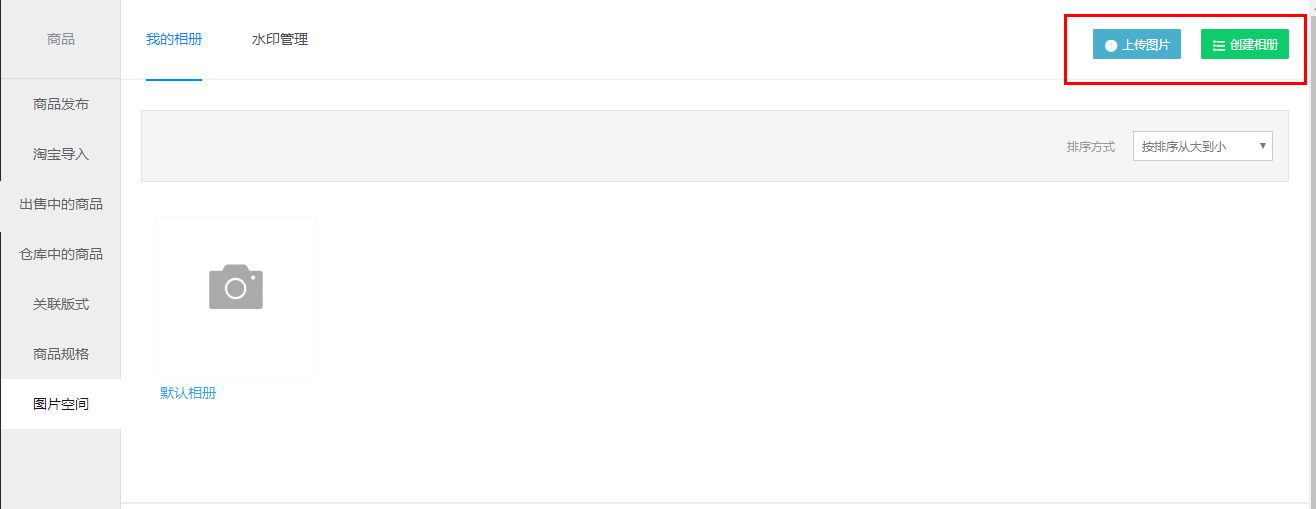Click the list icon on 创建相册 button
This screenshot has height=509, width=1316.
pyautogui.click(x=1219, y=46)
